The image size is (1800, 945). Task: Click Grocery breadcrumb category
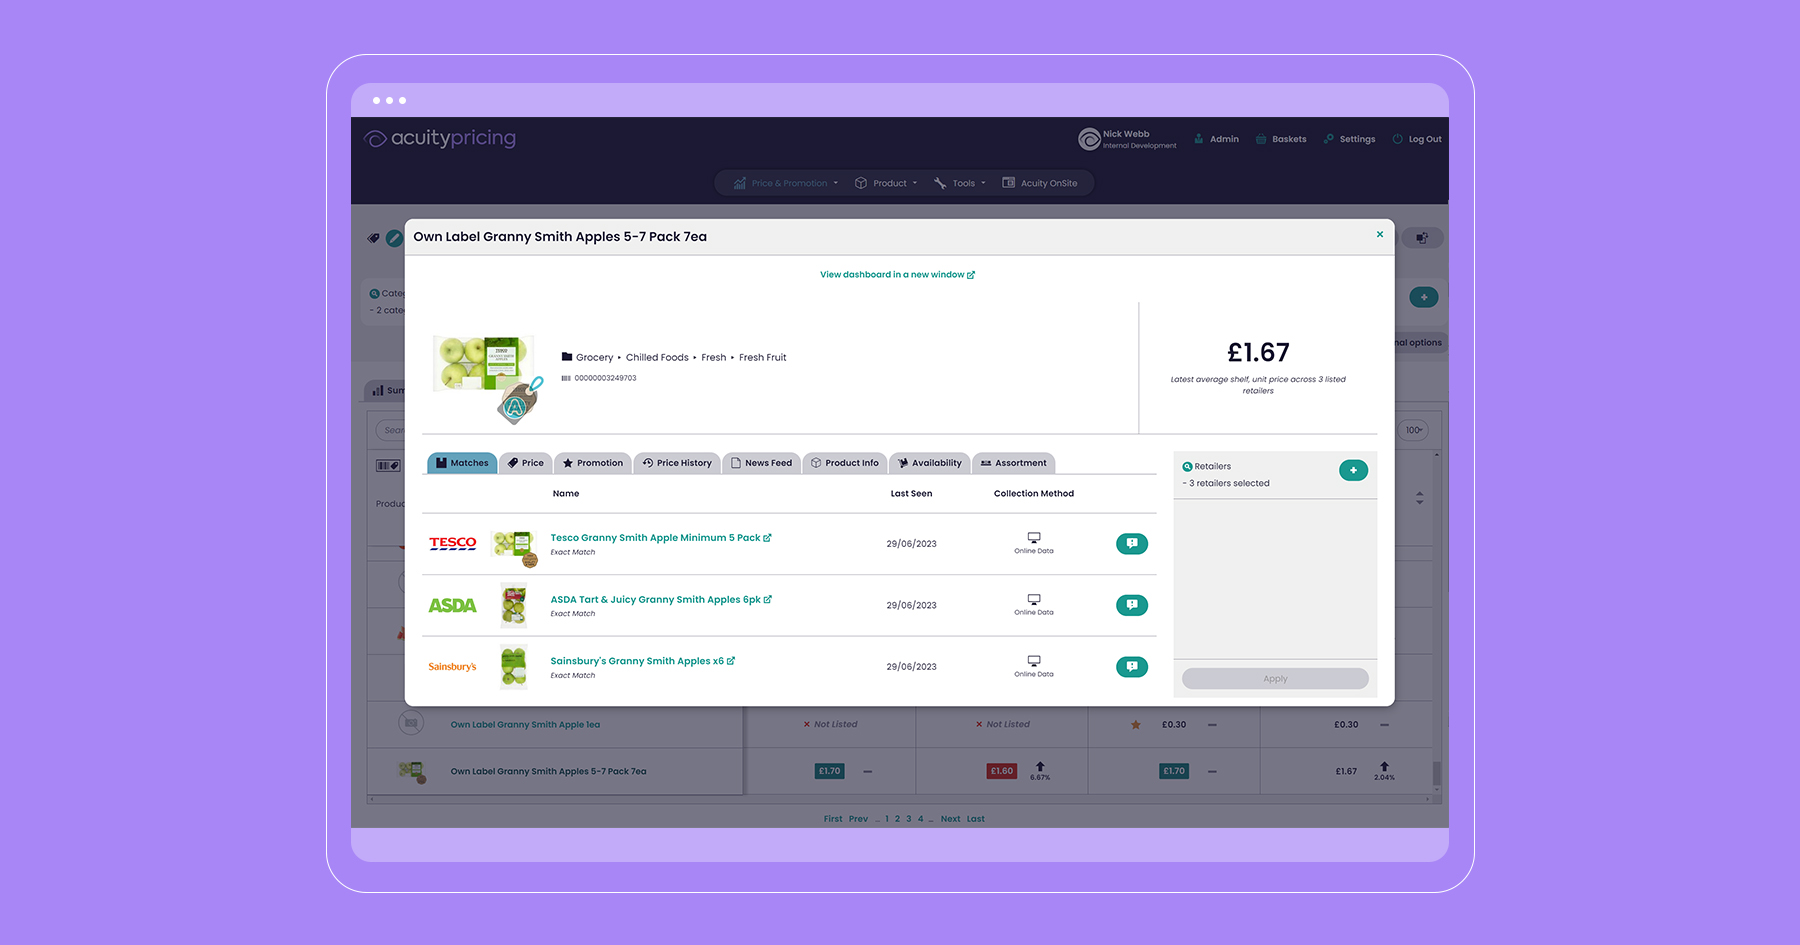[x=594, y=358]
